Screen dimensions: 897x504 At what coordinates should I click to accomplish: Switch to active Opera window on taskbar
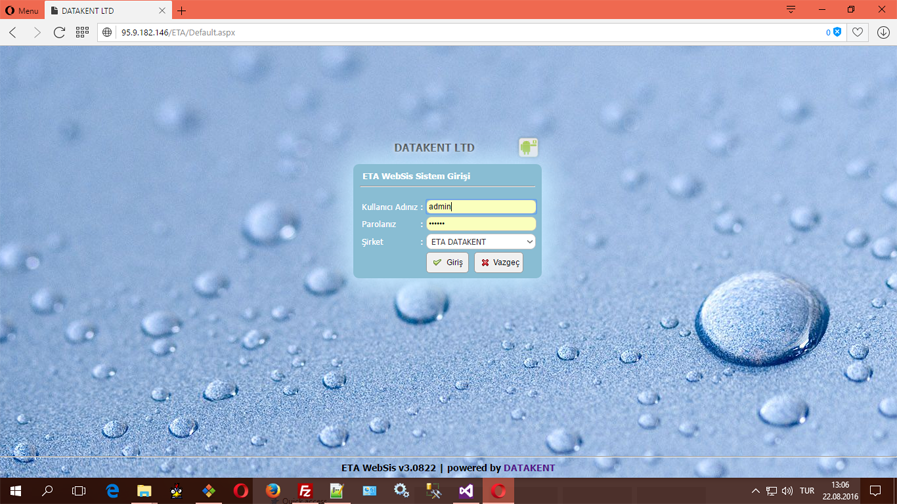click(498, 491)
